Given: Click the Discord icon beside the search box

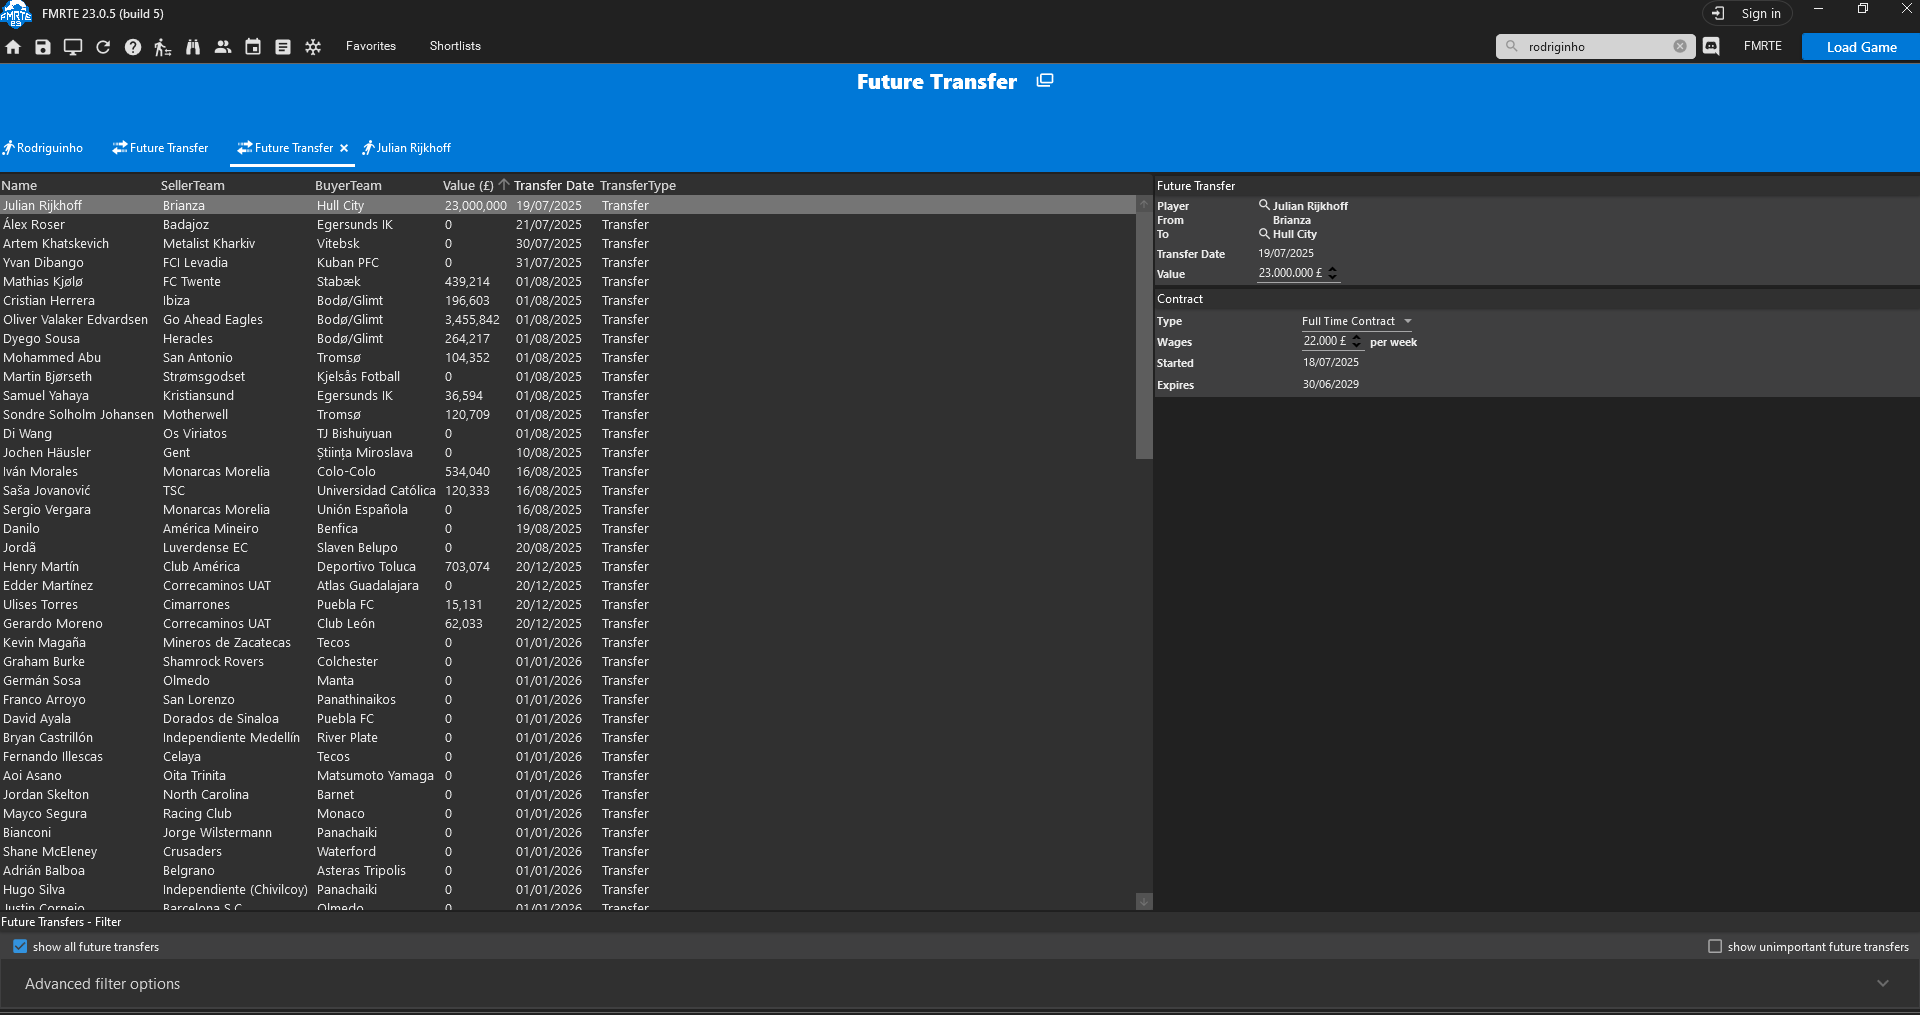Looking at the screenshot, I should (1711, 46).
